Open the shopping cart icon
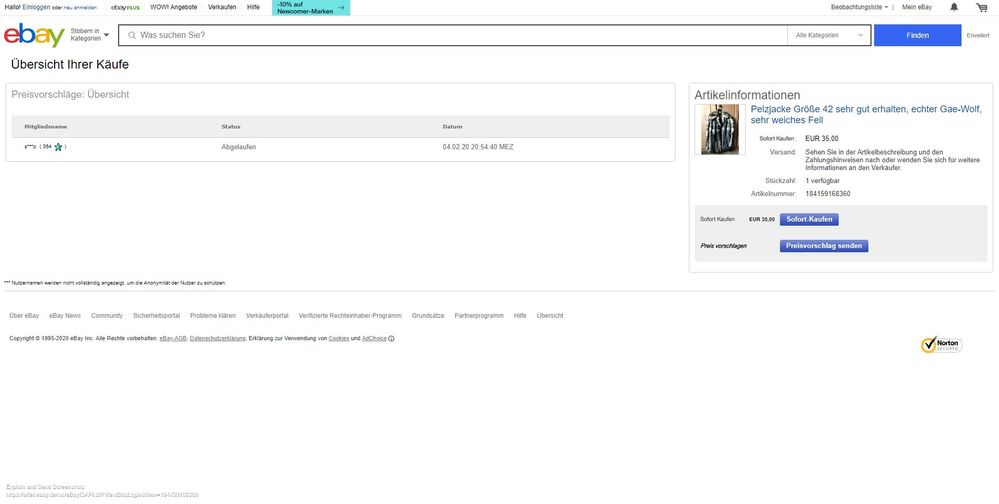Image resolution: width=999 pixels, height=504 pixels. click(981, 7)
